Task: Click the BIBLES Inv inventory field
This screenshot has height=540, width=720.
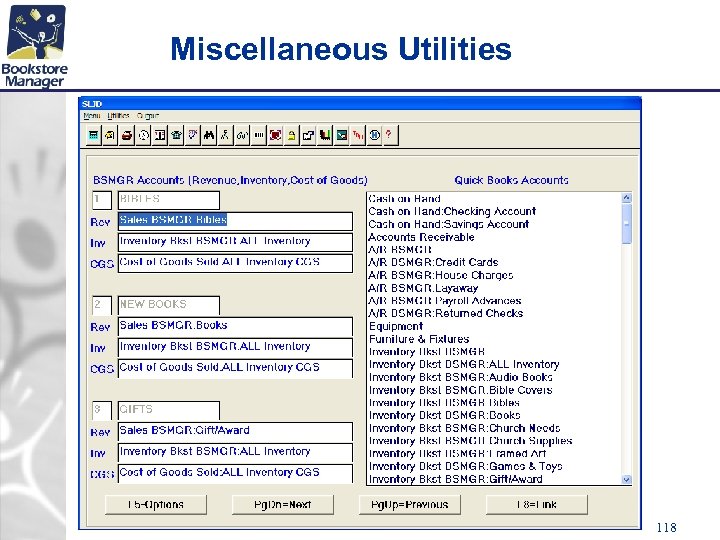Action: pos(235,242)
